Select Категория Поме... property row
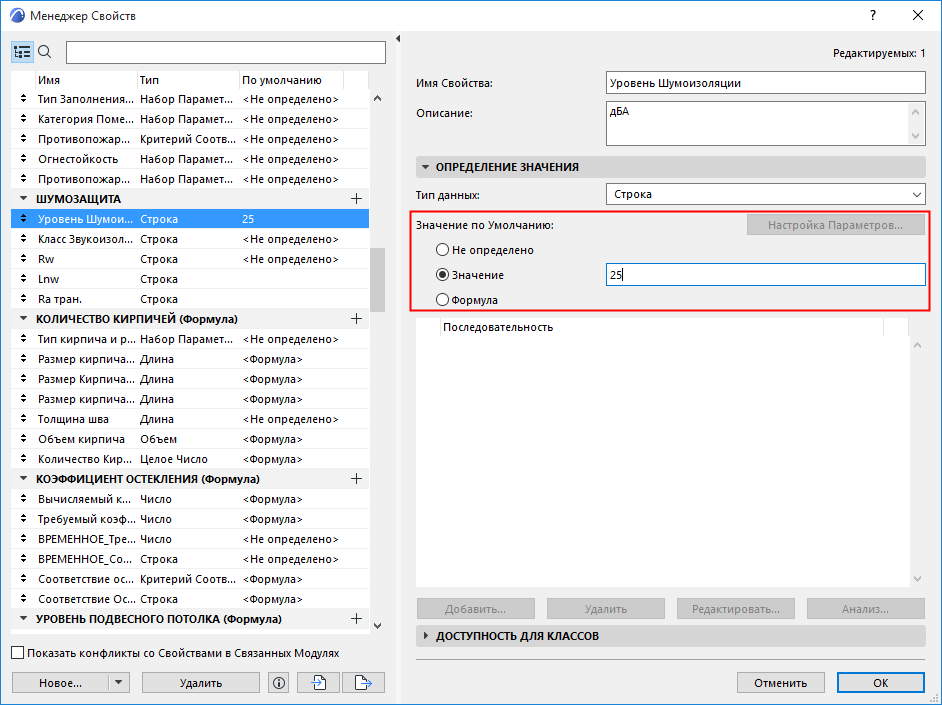942x705 pixels. pos(190,119)
